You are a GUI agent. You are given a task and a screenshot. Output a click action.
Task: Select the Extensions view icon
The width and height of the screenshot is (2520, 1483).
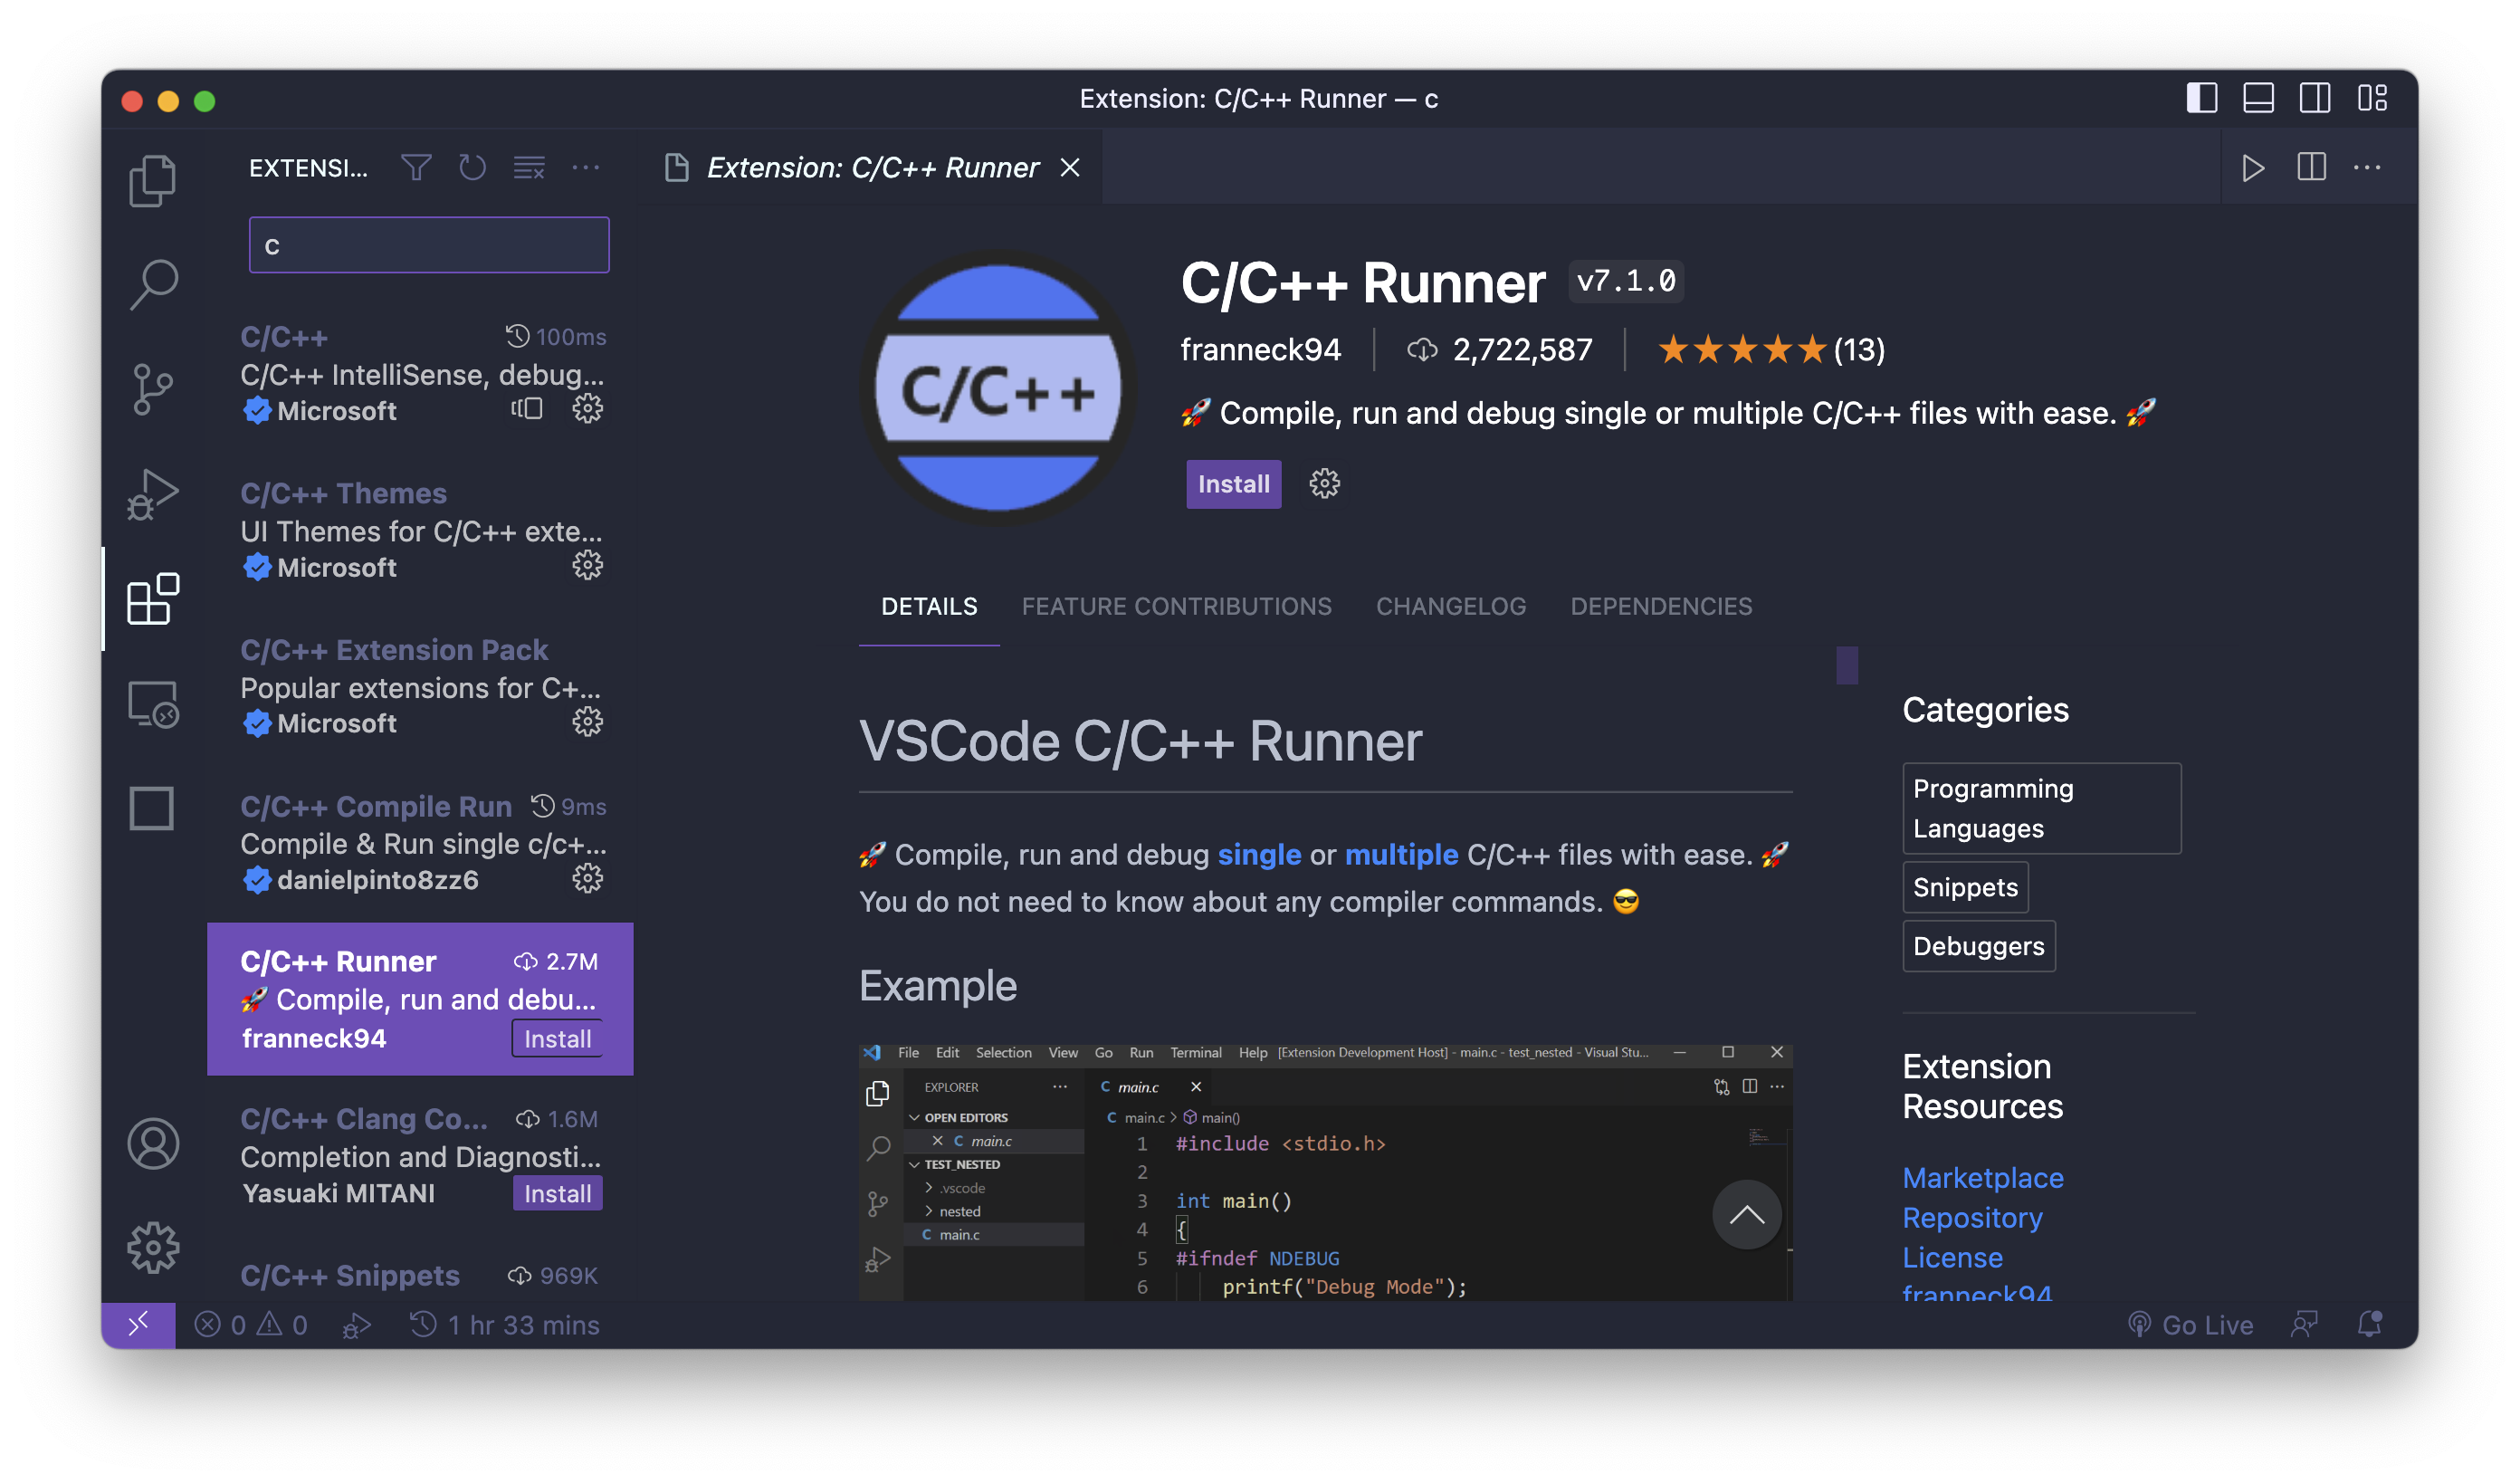[x=153, y=598]
